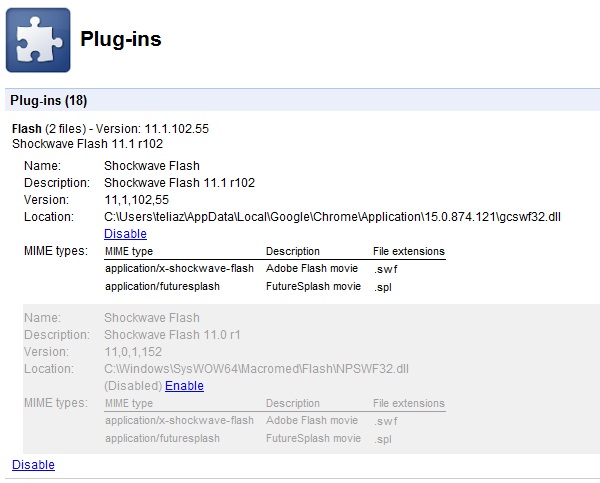The width and height of the screenshot is (600, 483).
Task: Click the gcswf32.dll location path
Action: coord(332,217)
